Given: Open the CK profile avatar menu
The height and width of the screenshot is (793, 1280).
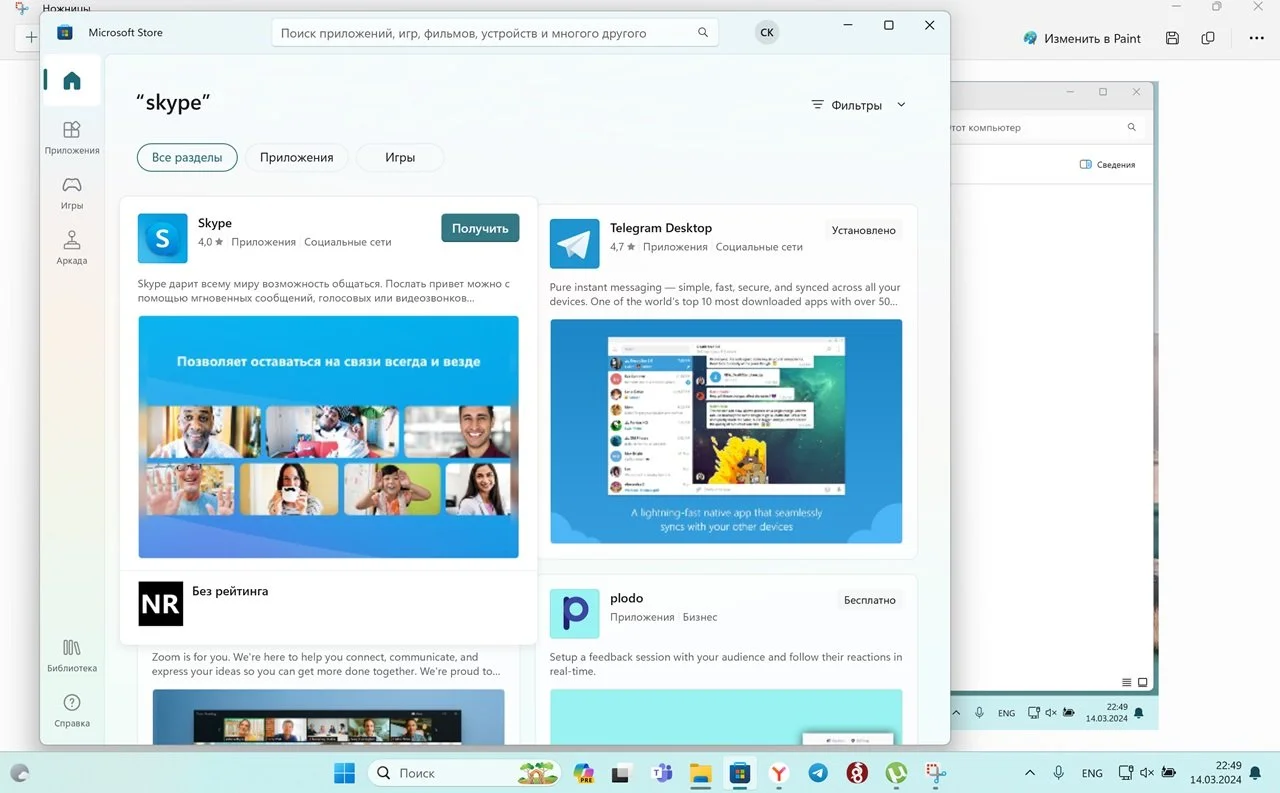Looking at the screenshot, I should click(767, 32).
